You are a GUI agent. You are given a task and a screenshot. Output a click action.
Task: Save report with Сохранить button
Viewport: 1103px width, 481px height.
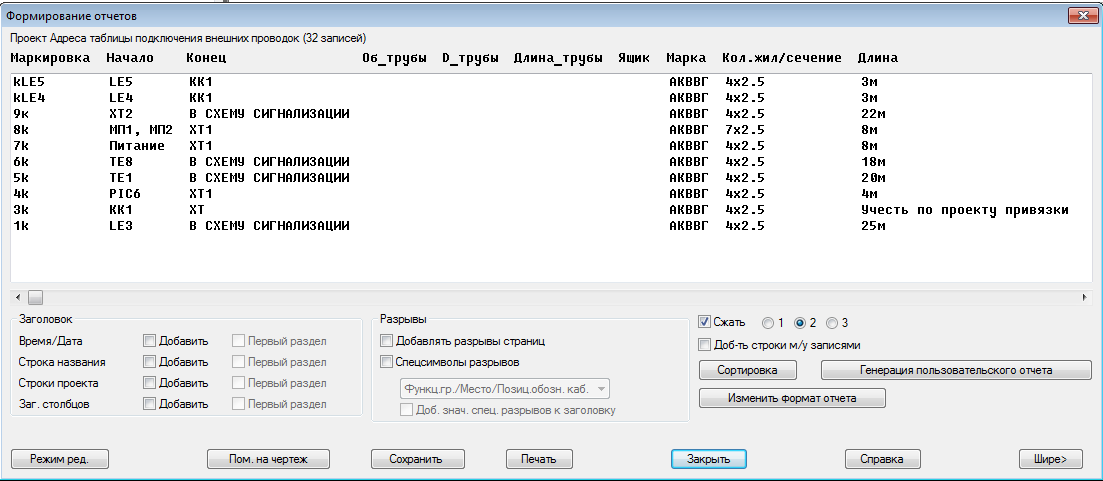[418, 459]
